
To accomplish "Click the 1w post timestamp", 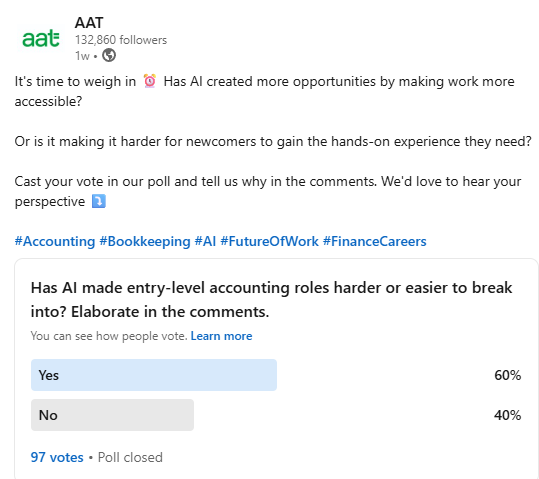I will tap(82, 56).
